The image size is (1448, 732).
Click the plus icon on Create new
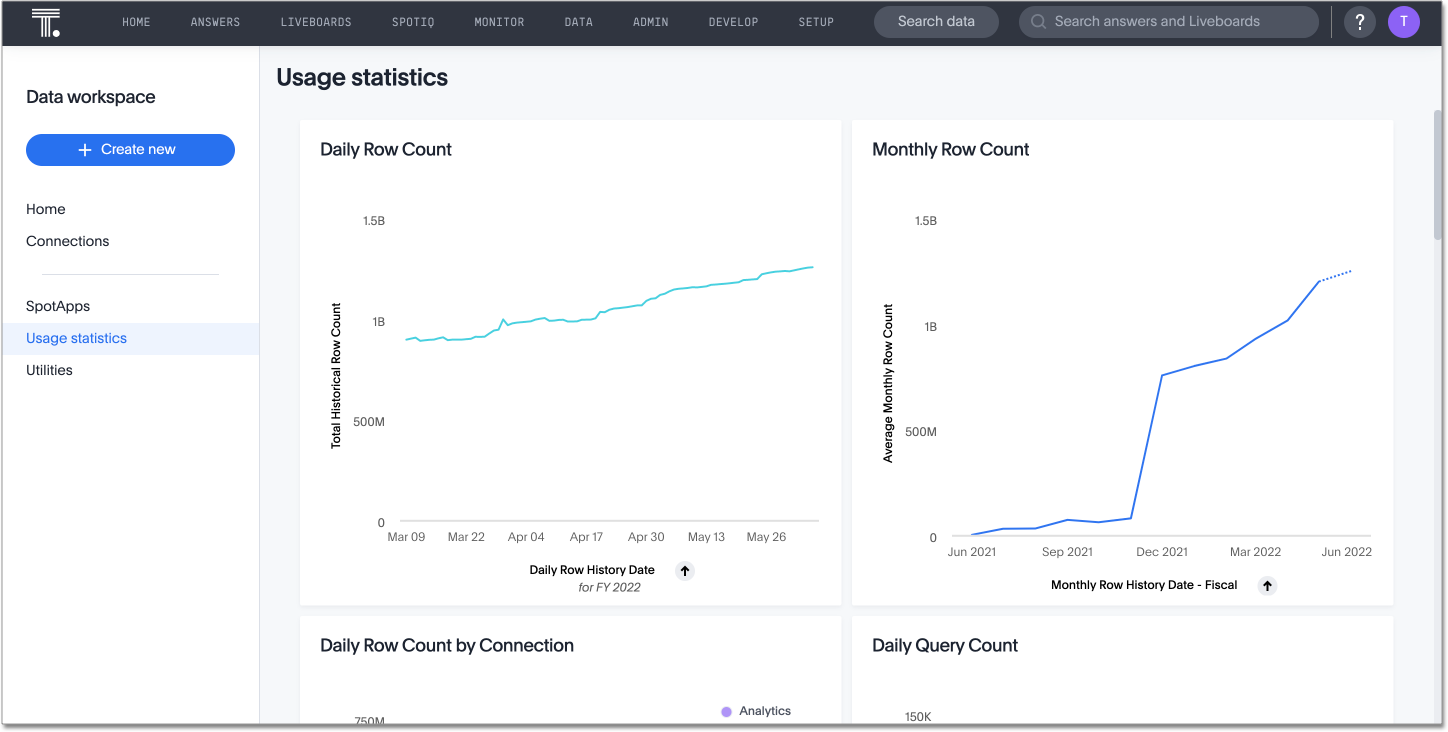84,149
